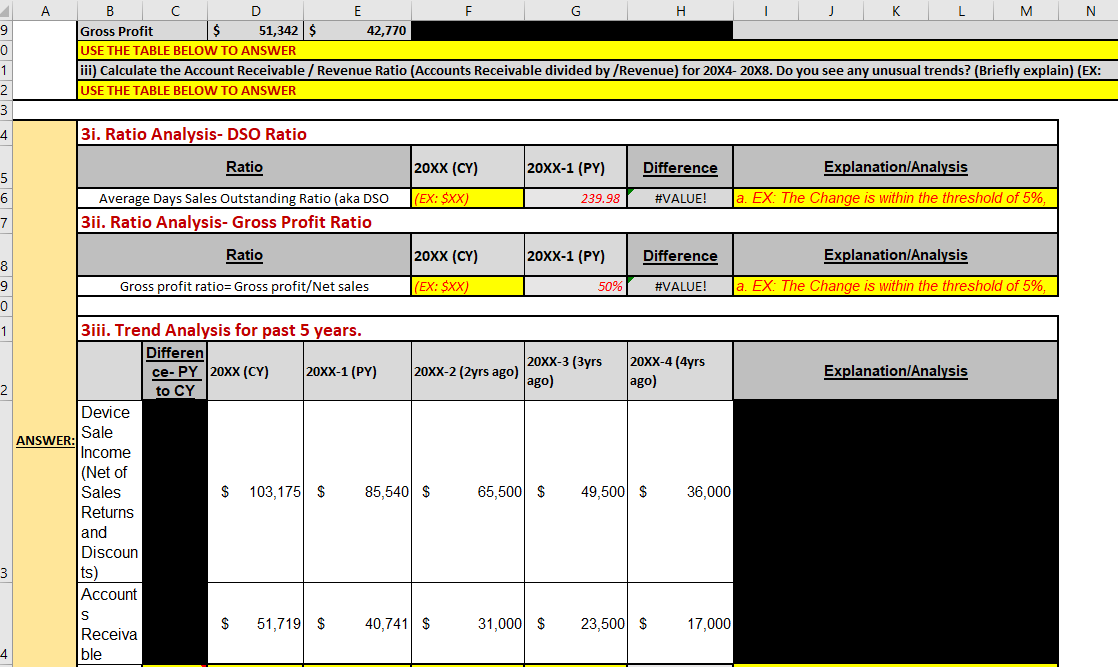1118x667 pixels.
Task: Select Accounts Receivable value 51,719
Action: pyautogui.click(x=255, y=623)
